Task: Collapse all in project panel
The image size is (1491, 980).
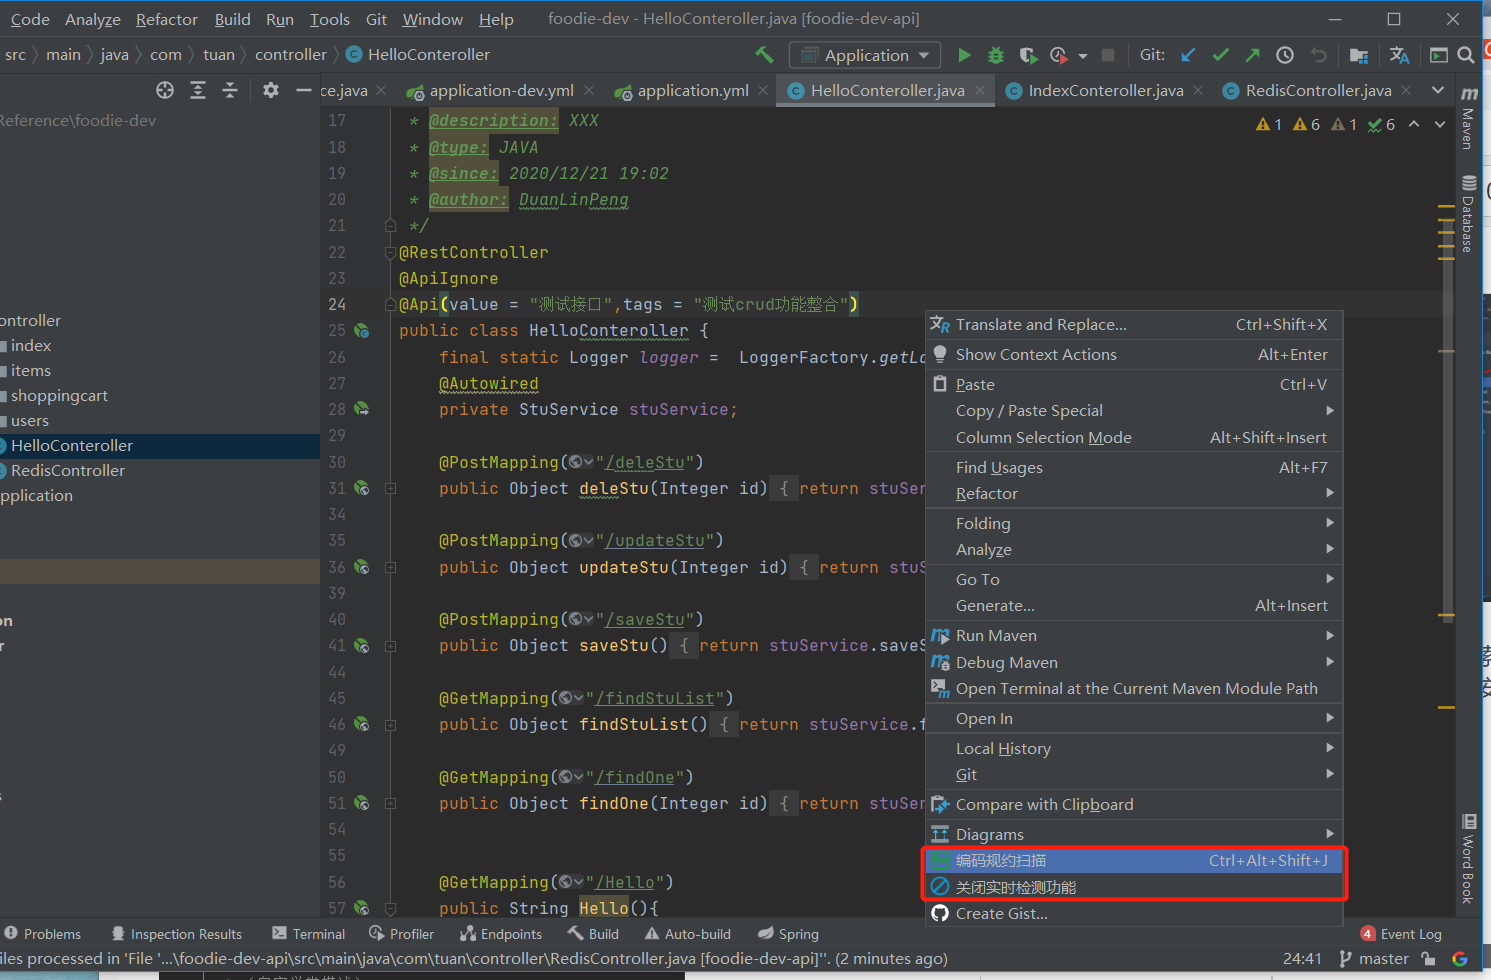Action: [x=230, y=90]
